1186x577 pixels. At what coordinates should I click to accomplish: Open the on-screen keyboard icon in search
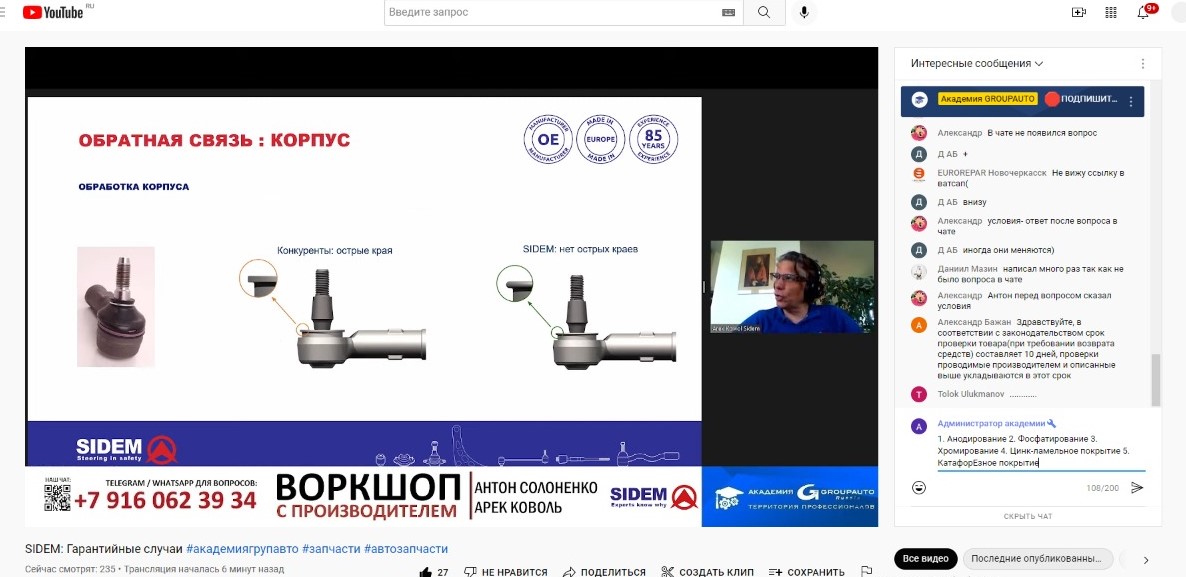coord(728,12)
